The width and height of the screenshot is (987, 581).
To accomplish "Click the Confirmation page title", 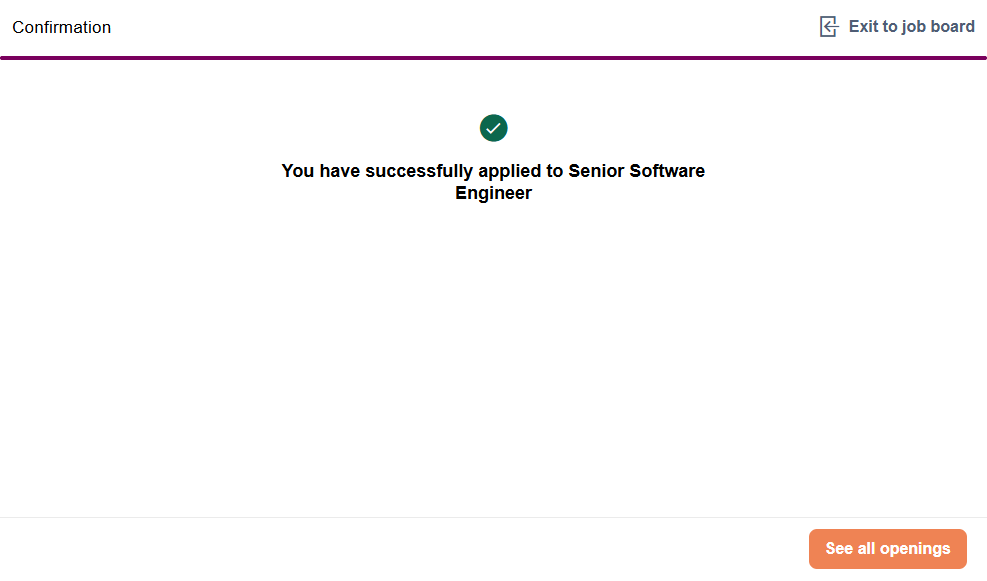I will 62,28.
